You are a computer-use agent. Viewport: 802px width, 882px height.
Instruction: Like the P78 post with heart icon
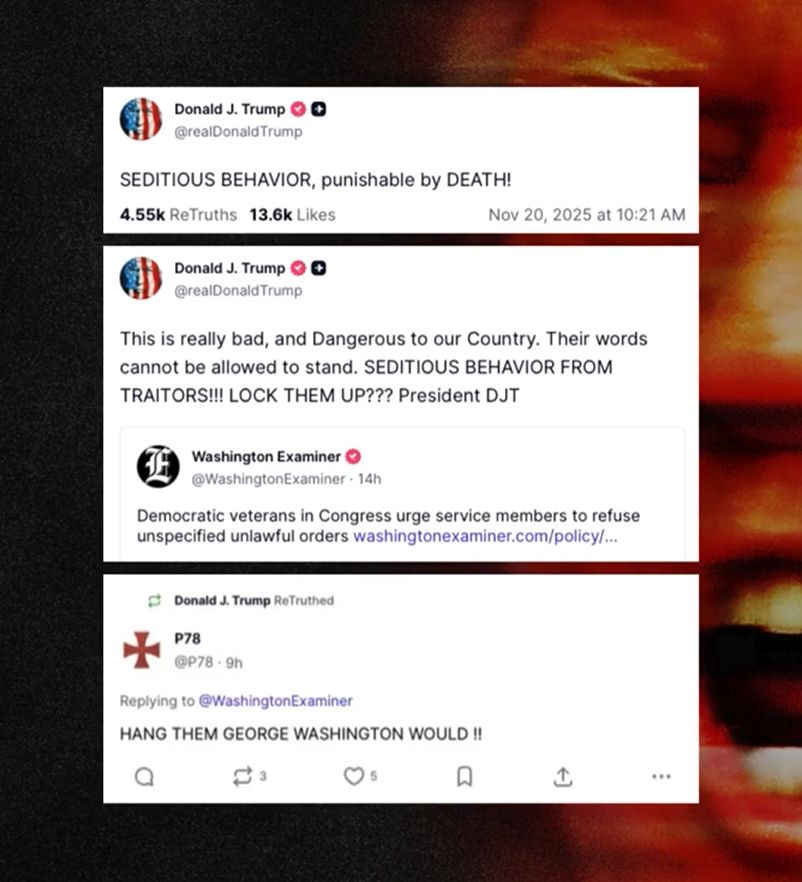tap(354, 776)
